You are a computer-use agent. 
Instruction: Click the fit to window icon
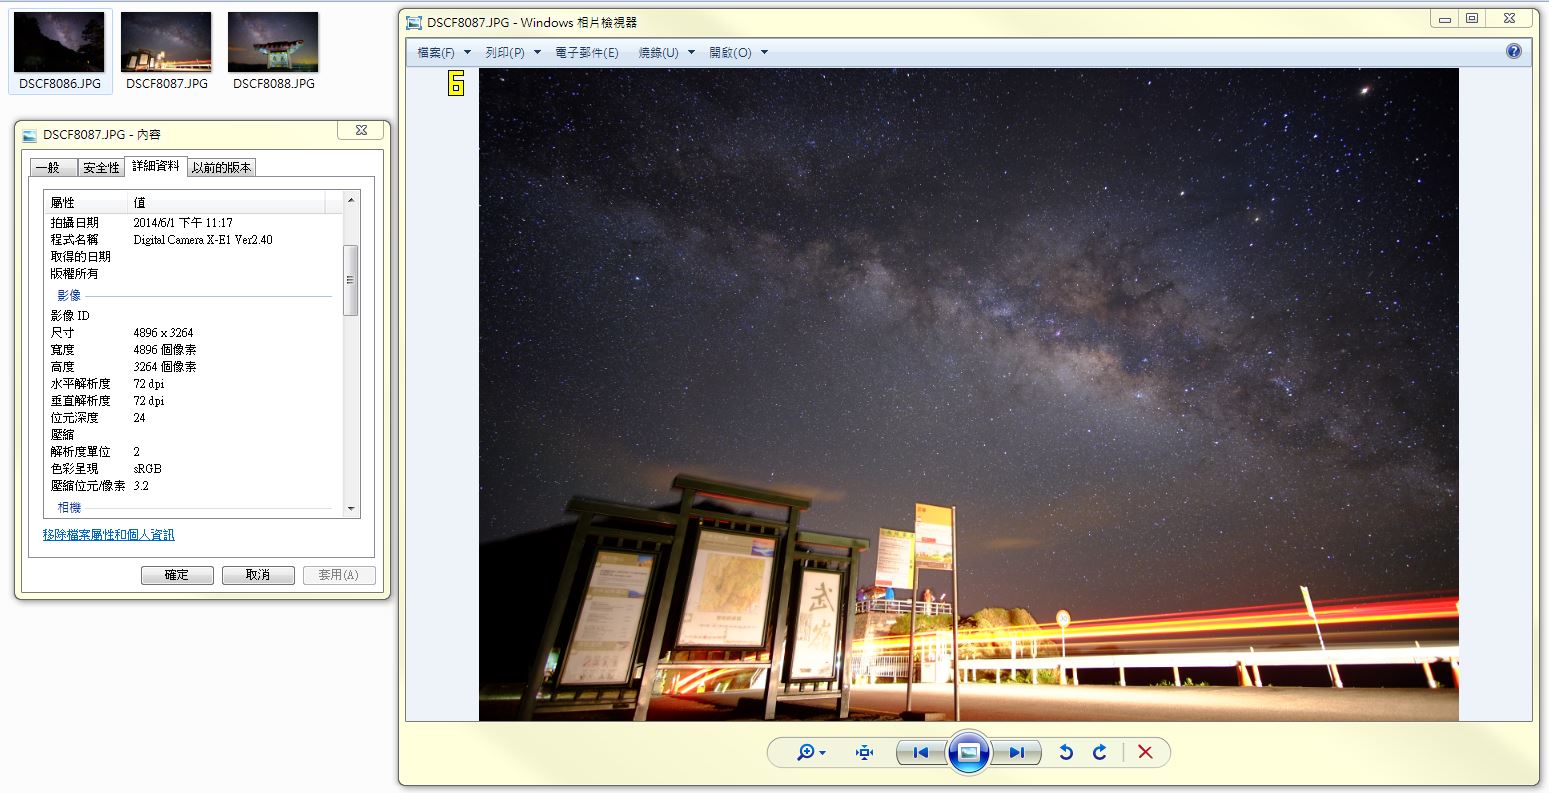pyautogui.click(x=865, y=753)
